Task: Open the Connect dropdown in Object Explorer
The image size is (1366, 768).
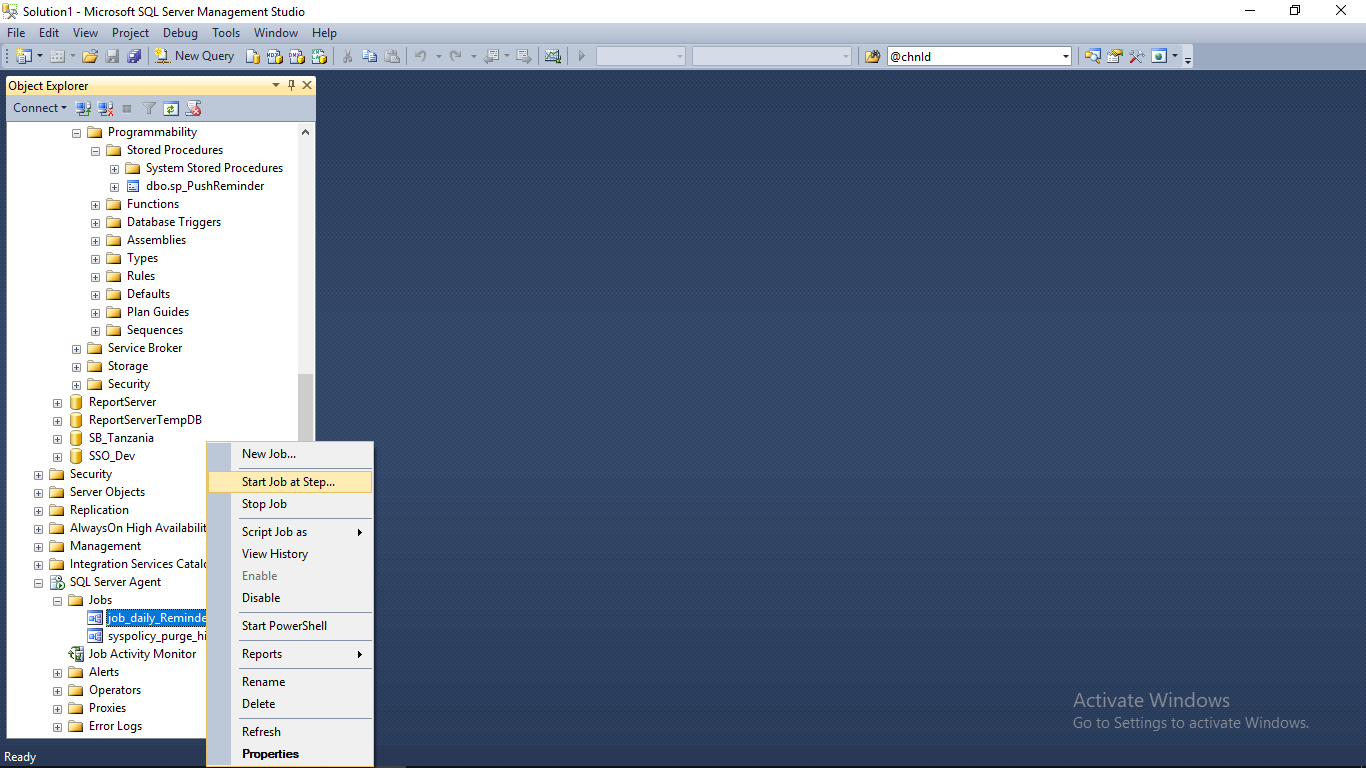Action: (40, 108)
